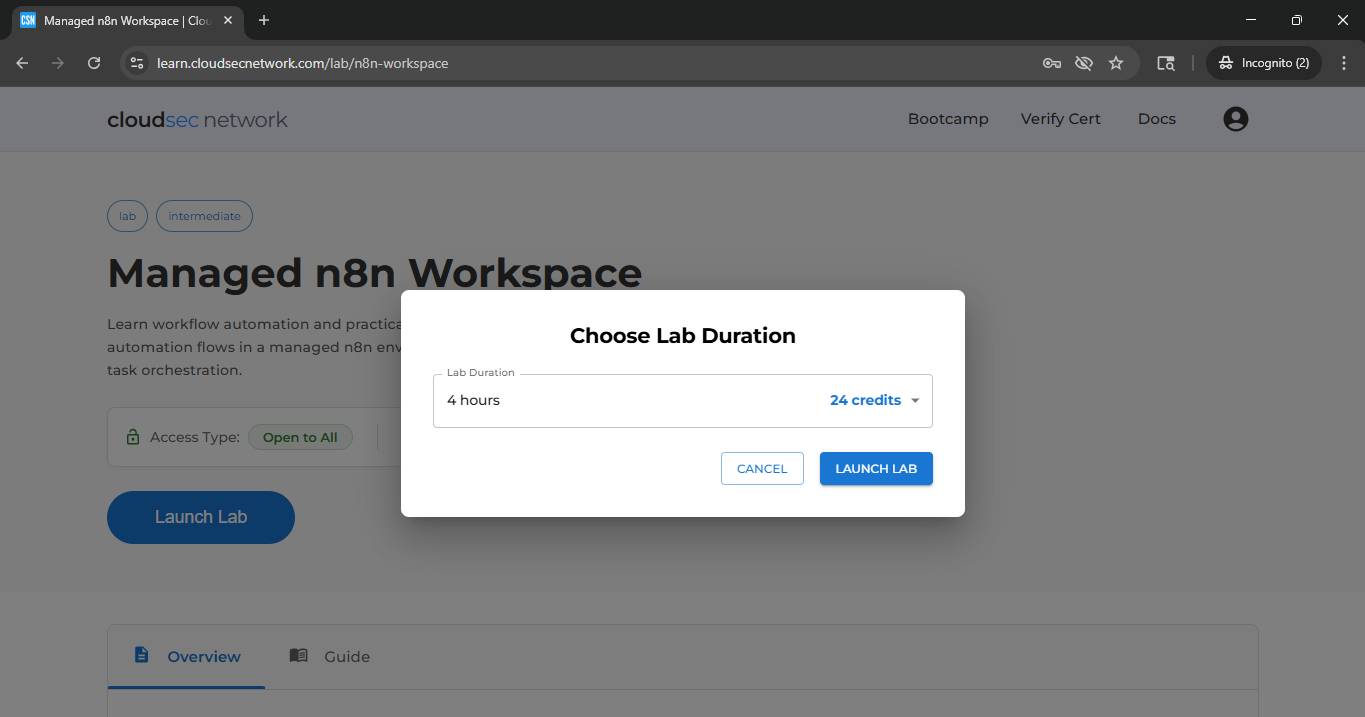1365x717 pixels.
Task: Click the Overview document icon
Action: tap(142, 655)
